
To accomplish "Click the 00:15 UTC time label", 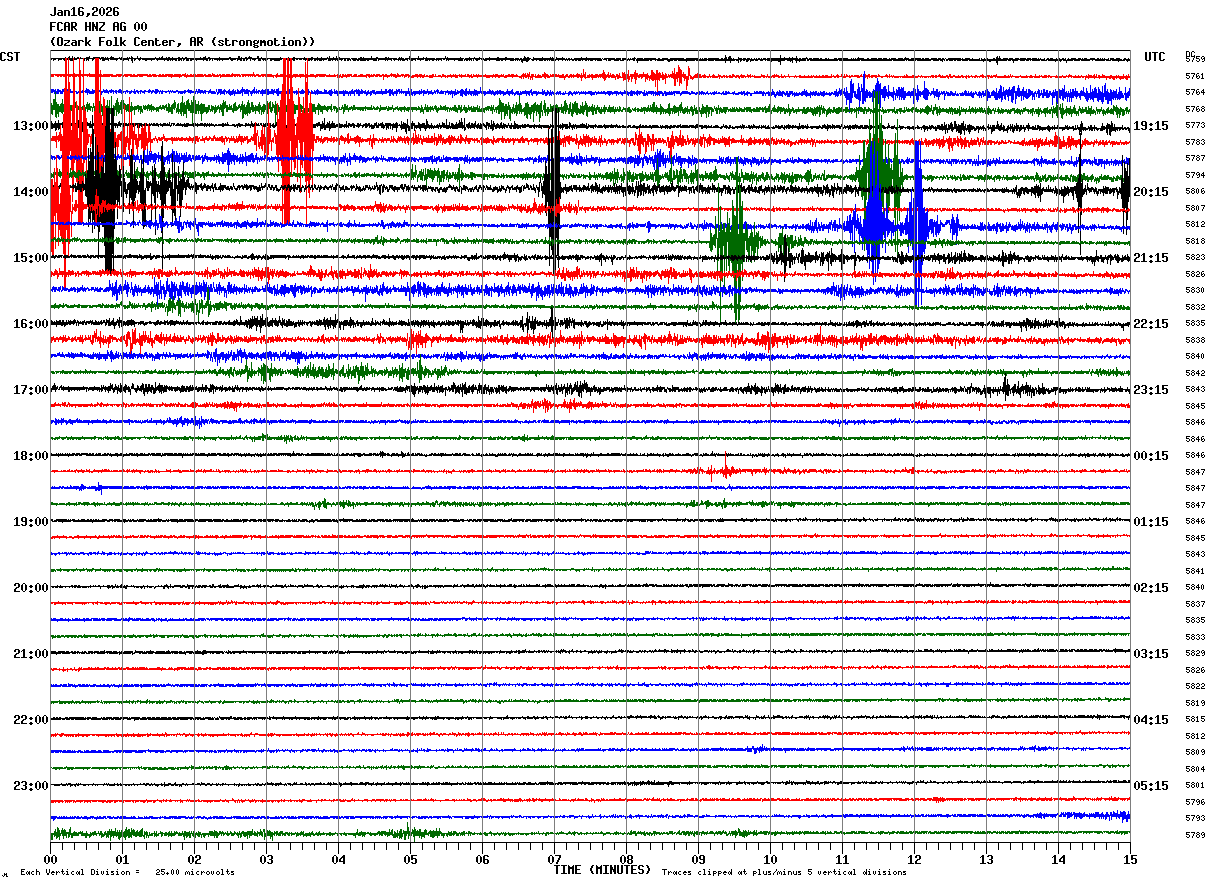I will tap(1151, 456).
